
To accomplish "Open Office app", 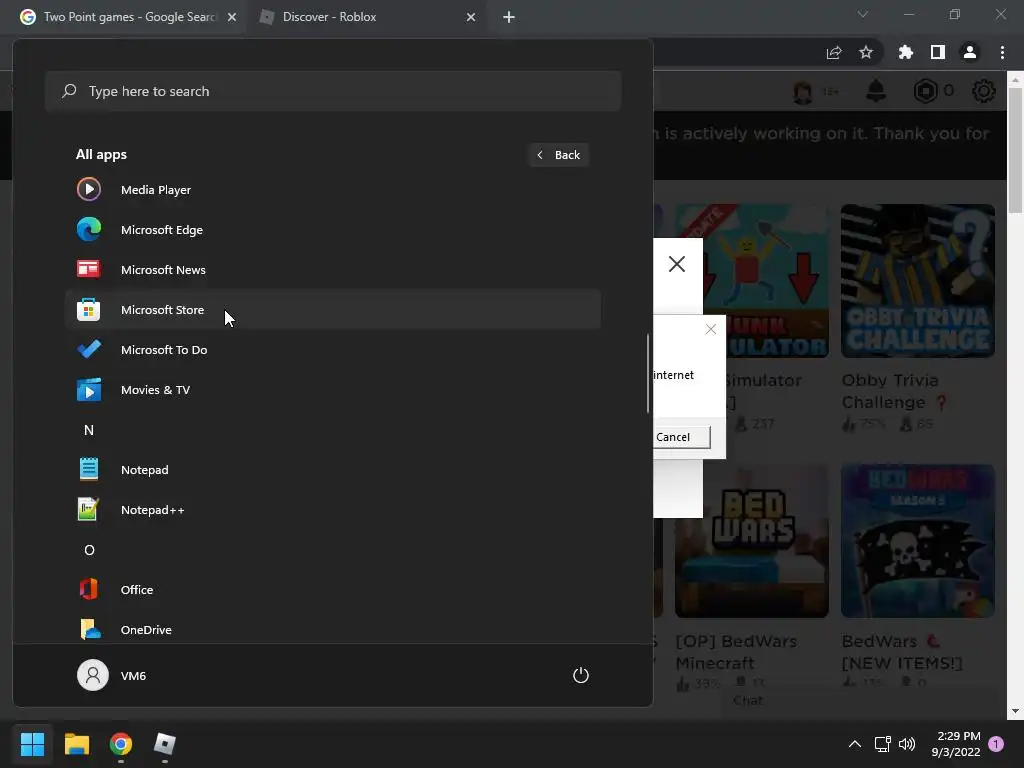I will point(332,590).
